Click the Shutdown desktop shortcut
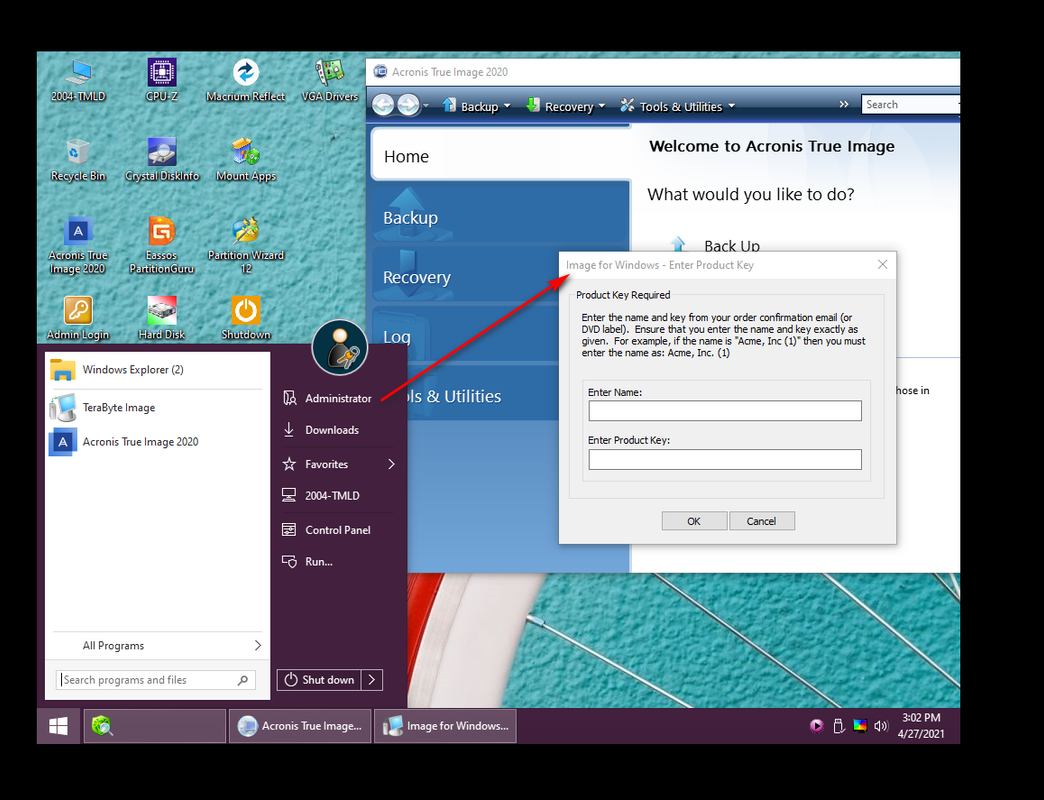 coord(246,318)
